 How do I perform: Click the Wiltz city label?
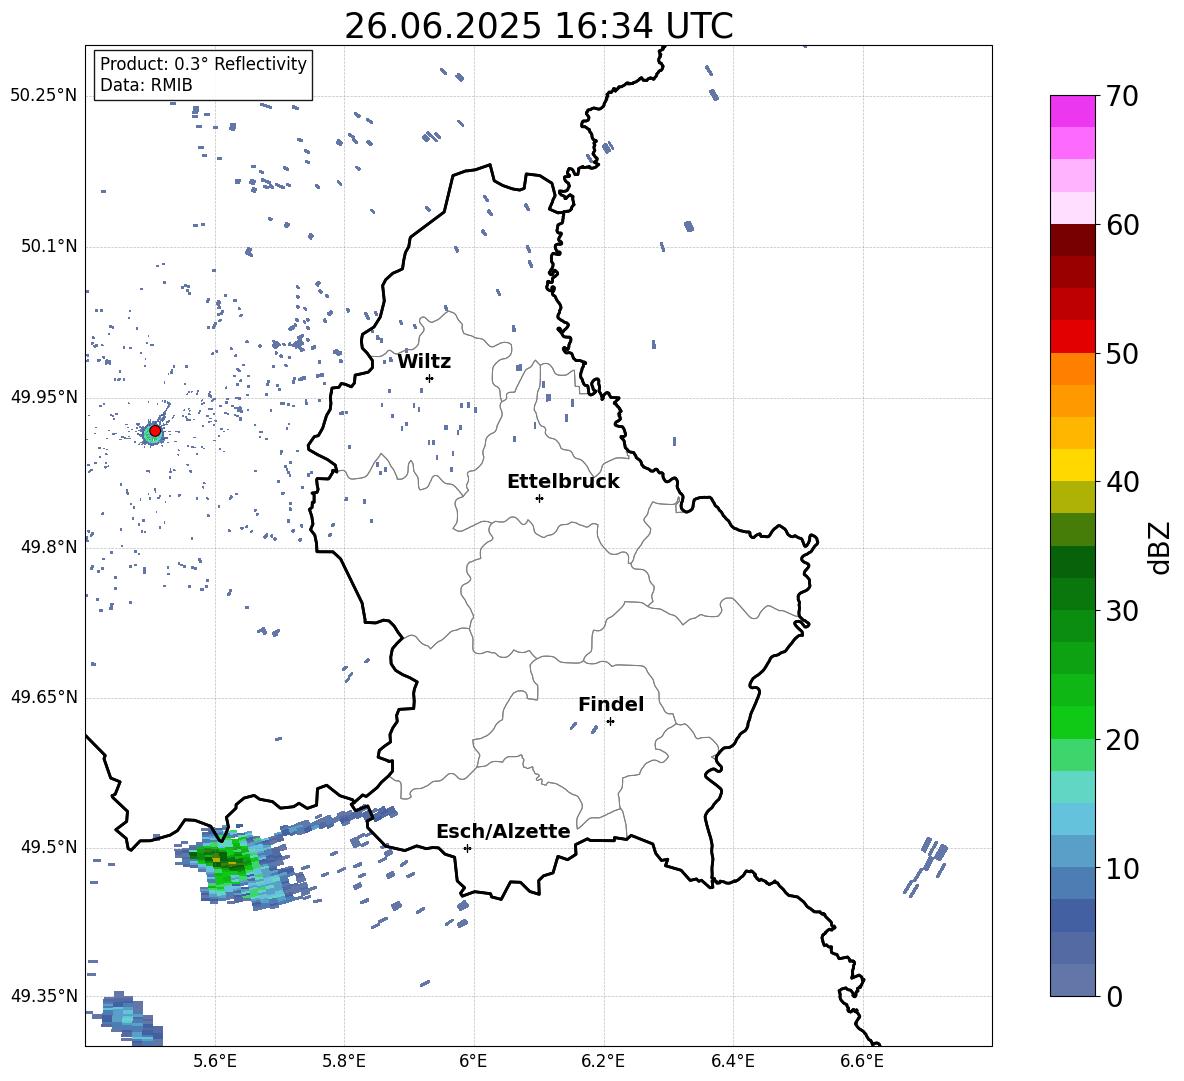click(x=424, y=362)
